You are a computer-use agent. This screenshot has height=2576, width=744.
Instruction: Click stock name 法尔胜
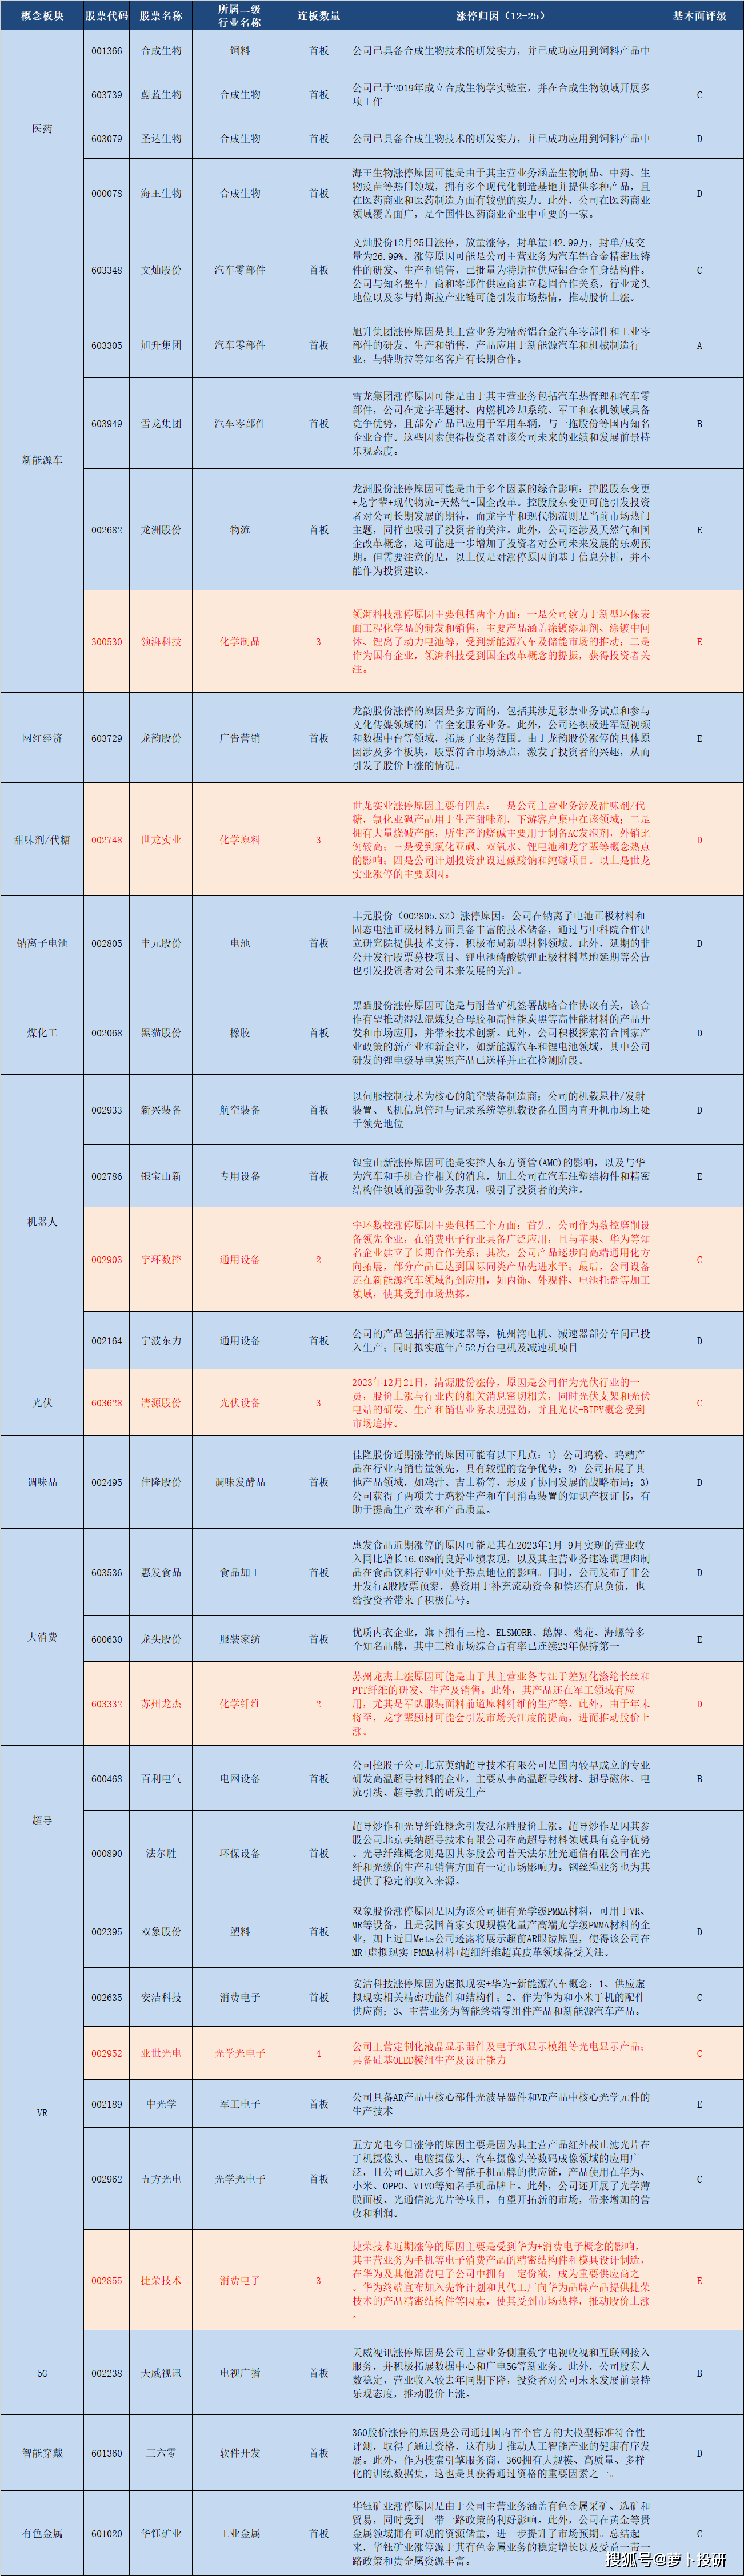[161, 1854]
